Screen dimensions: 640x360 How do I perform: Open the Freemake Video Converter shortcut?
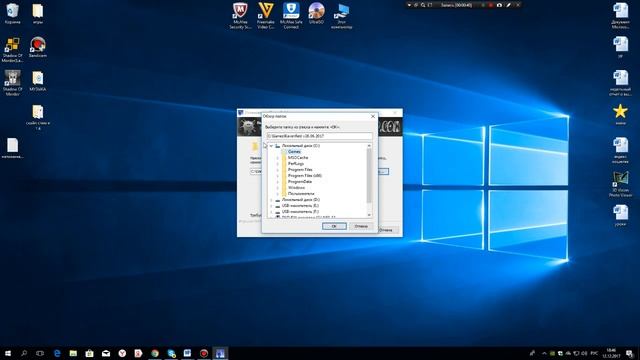click(x=266, y=16)
